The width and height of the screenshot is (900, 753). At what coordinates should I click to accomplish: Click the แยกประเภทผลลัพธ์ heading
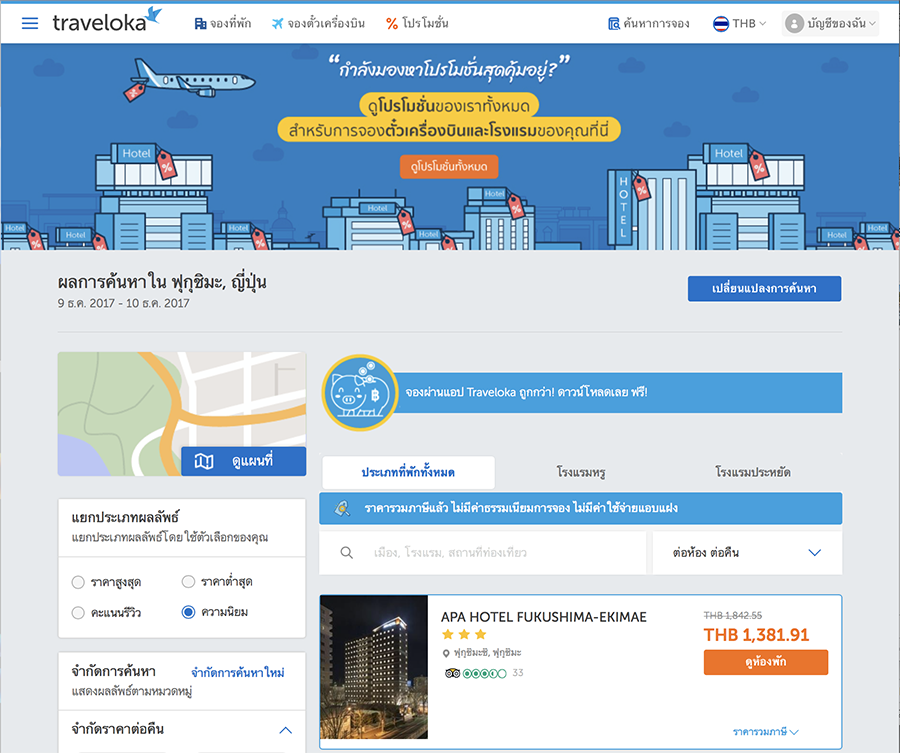tap(125, 517)
